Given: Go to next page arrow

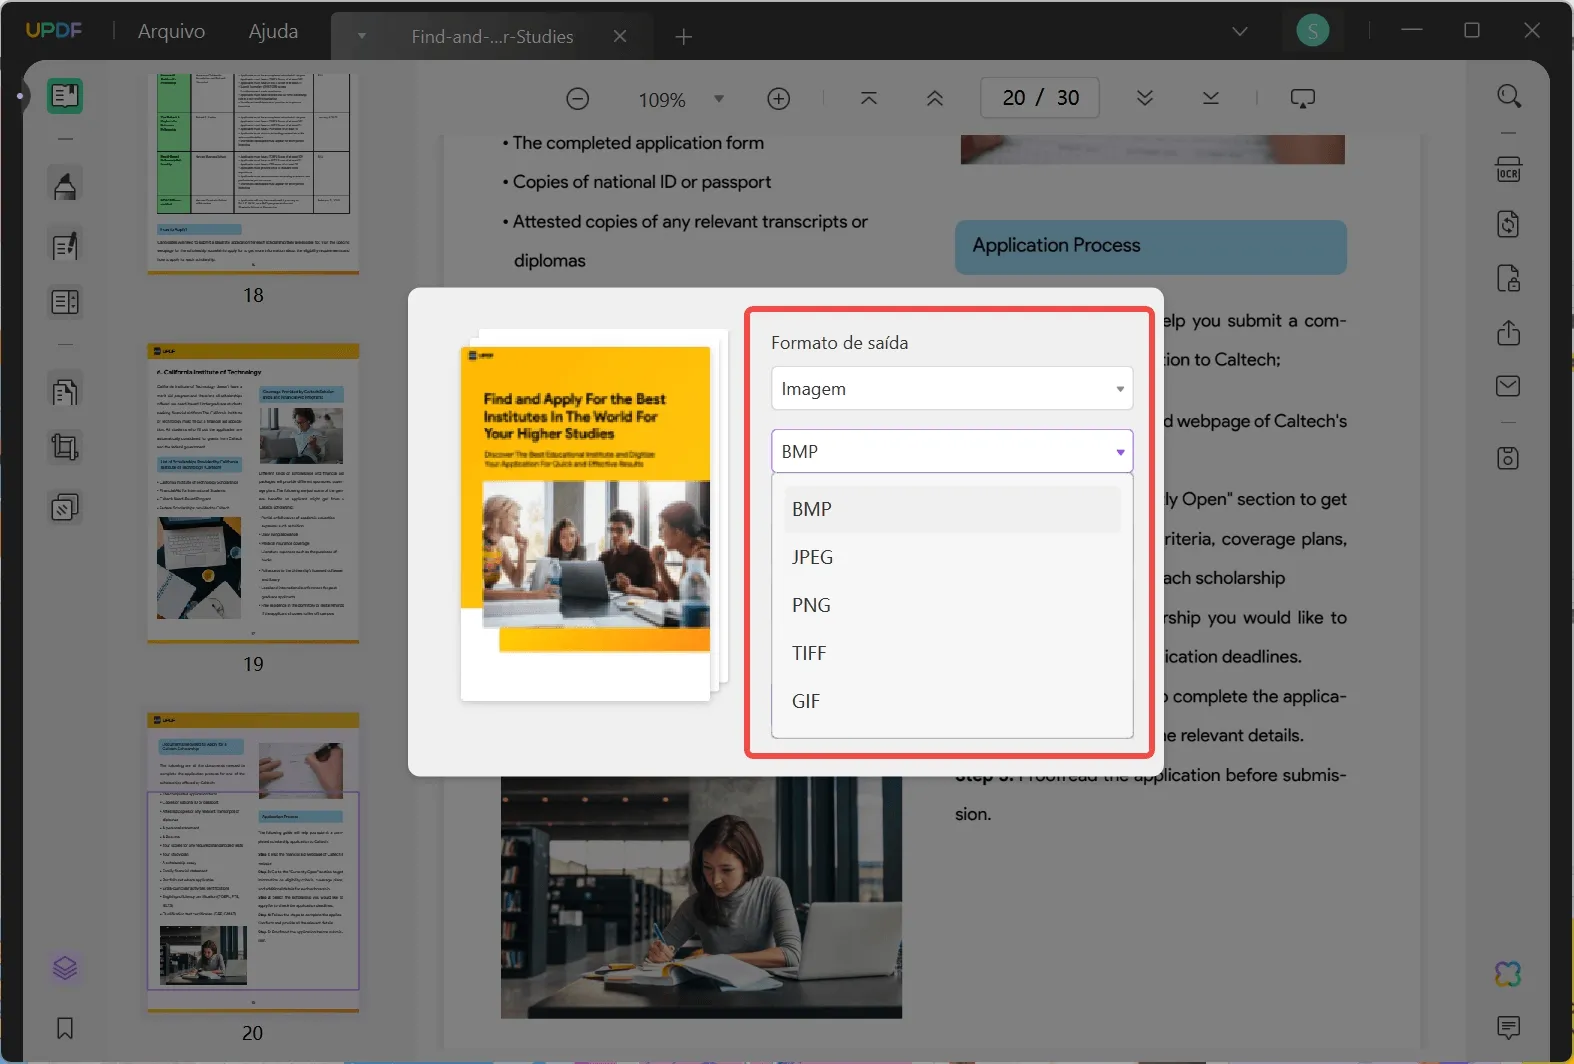Looking at the screenshot, I should click(x=1145, y=98).
